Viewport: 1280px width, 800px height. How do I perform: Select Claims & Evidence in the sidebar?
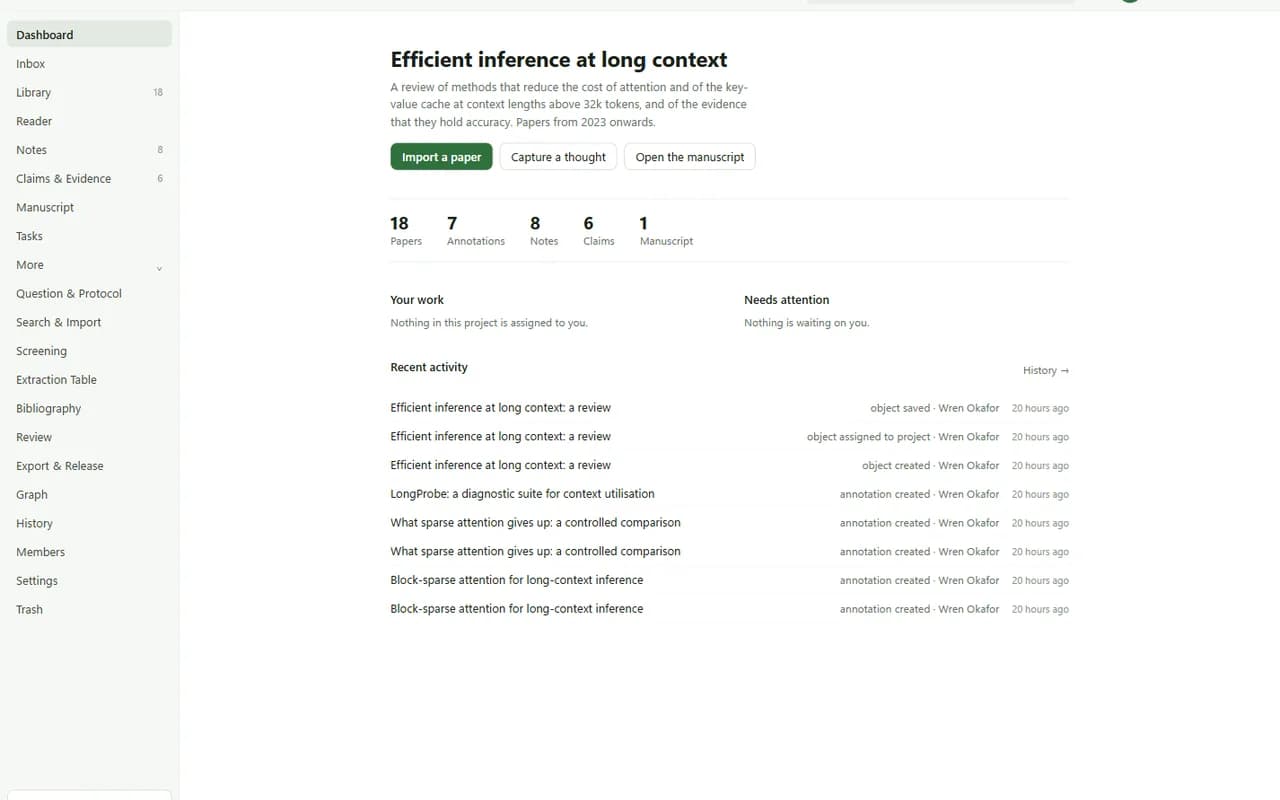[x=89, y=179]
